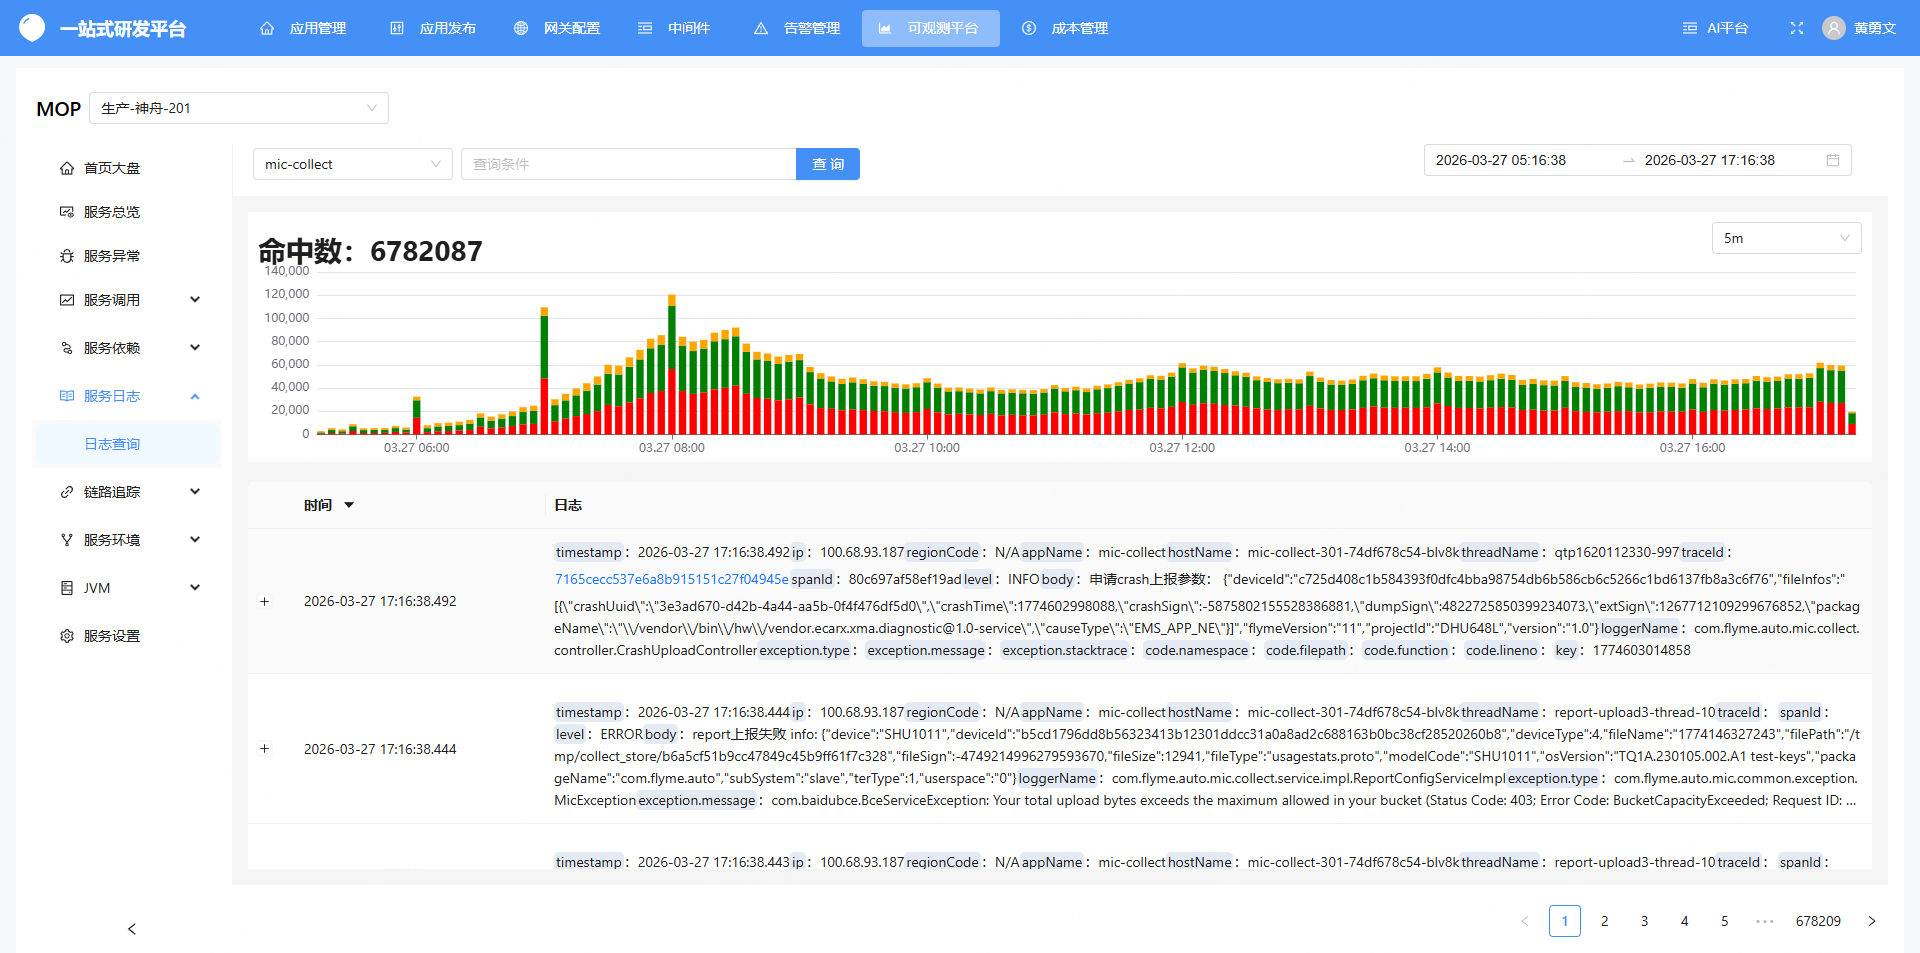This screenshot has height=953, width=1920.
Task: Open 告警管理 in top navigation
Action: 797,28
